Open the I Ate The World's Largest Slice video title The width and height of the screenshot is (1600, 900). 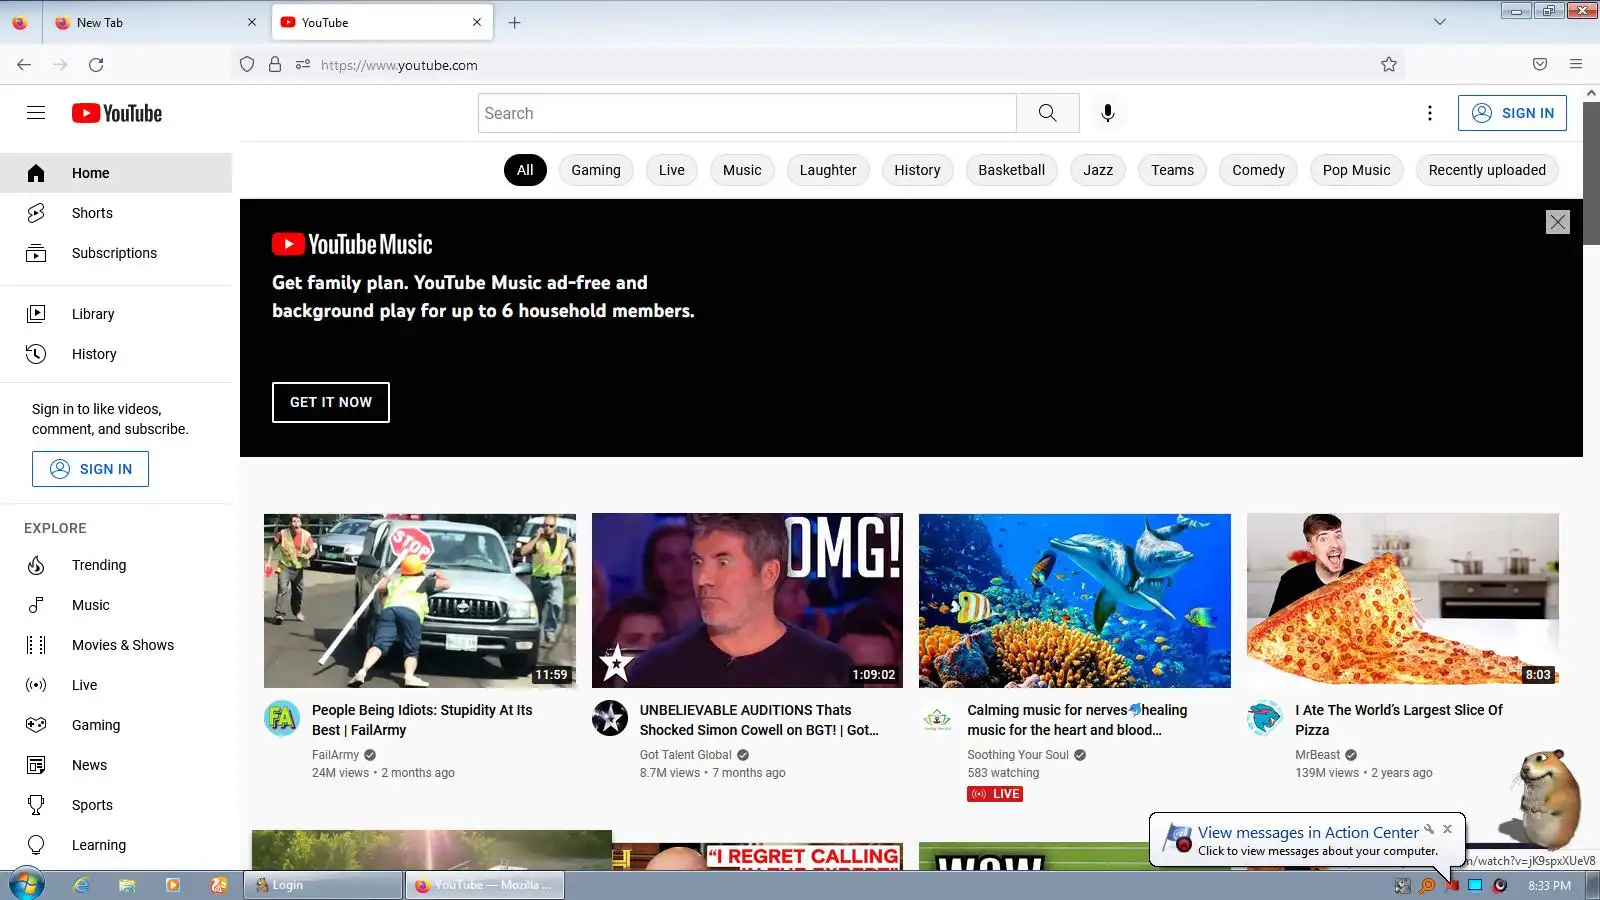(1399, 720)
